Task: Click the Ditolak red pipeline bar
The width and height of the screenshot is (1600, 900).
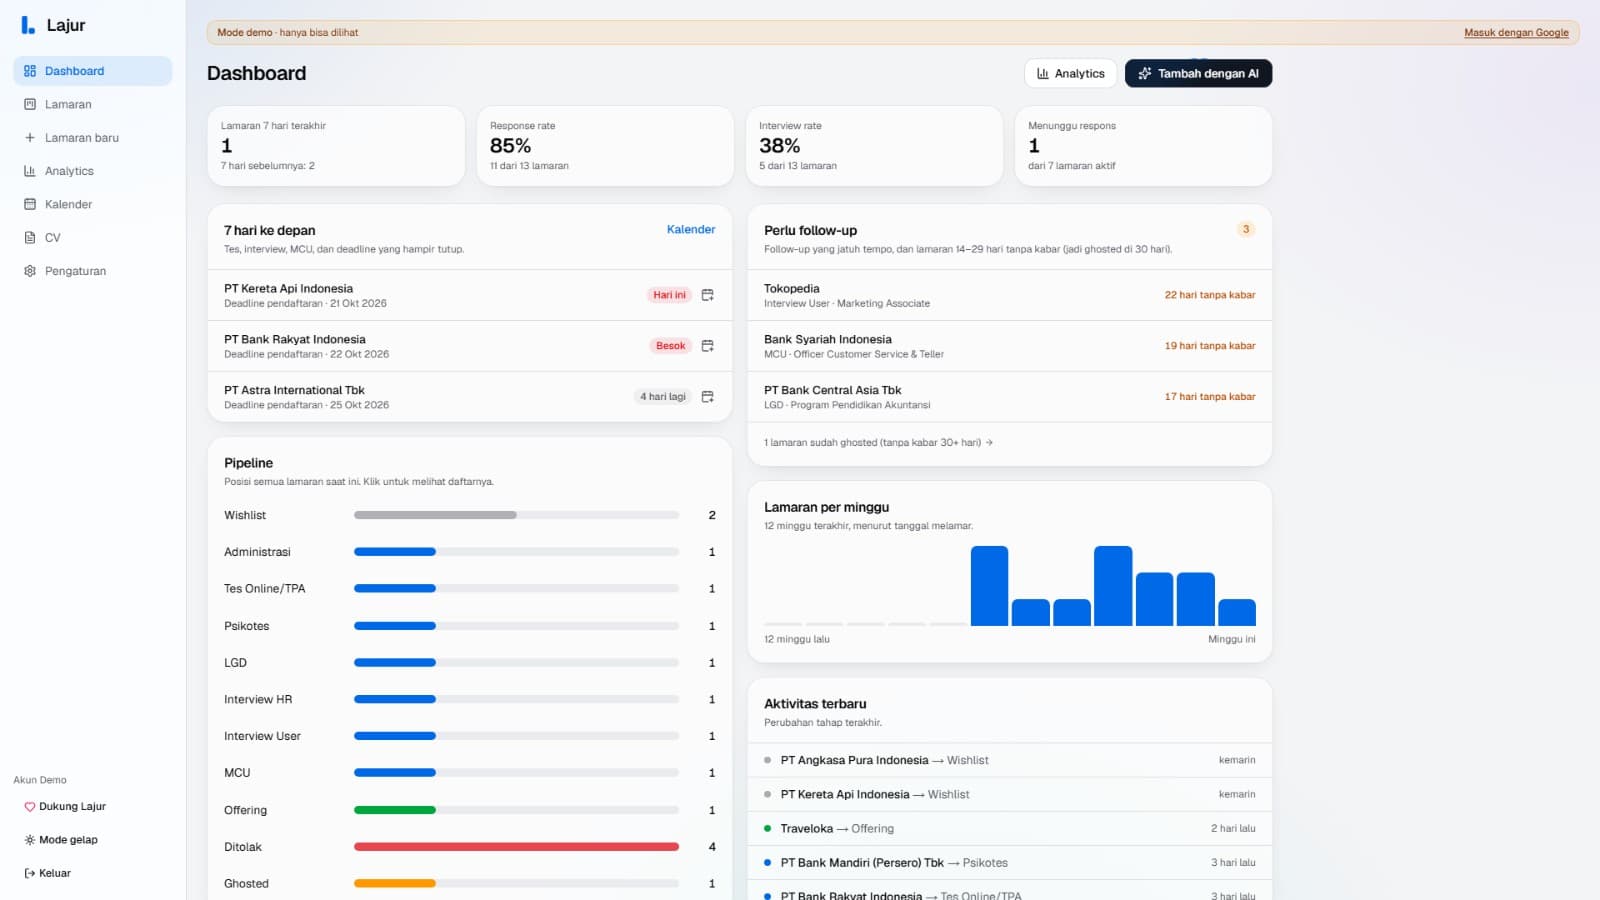Action: 516,847
